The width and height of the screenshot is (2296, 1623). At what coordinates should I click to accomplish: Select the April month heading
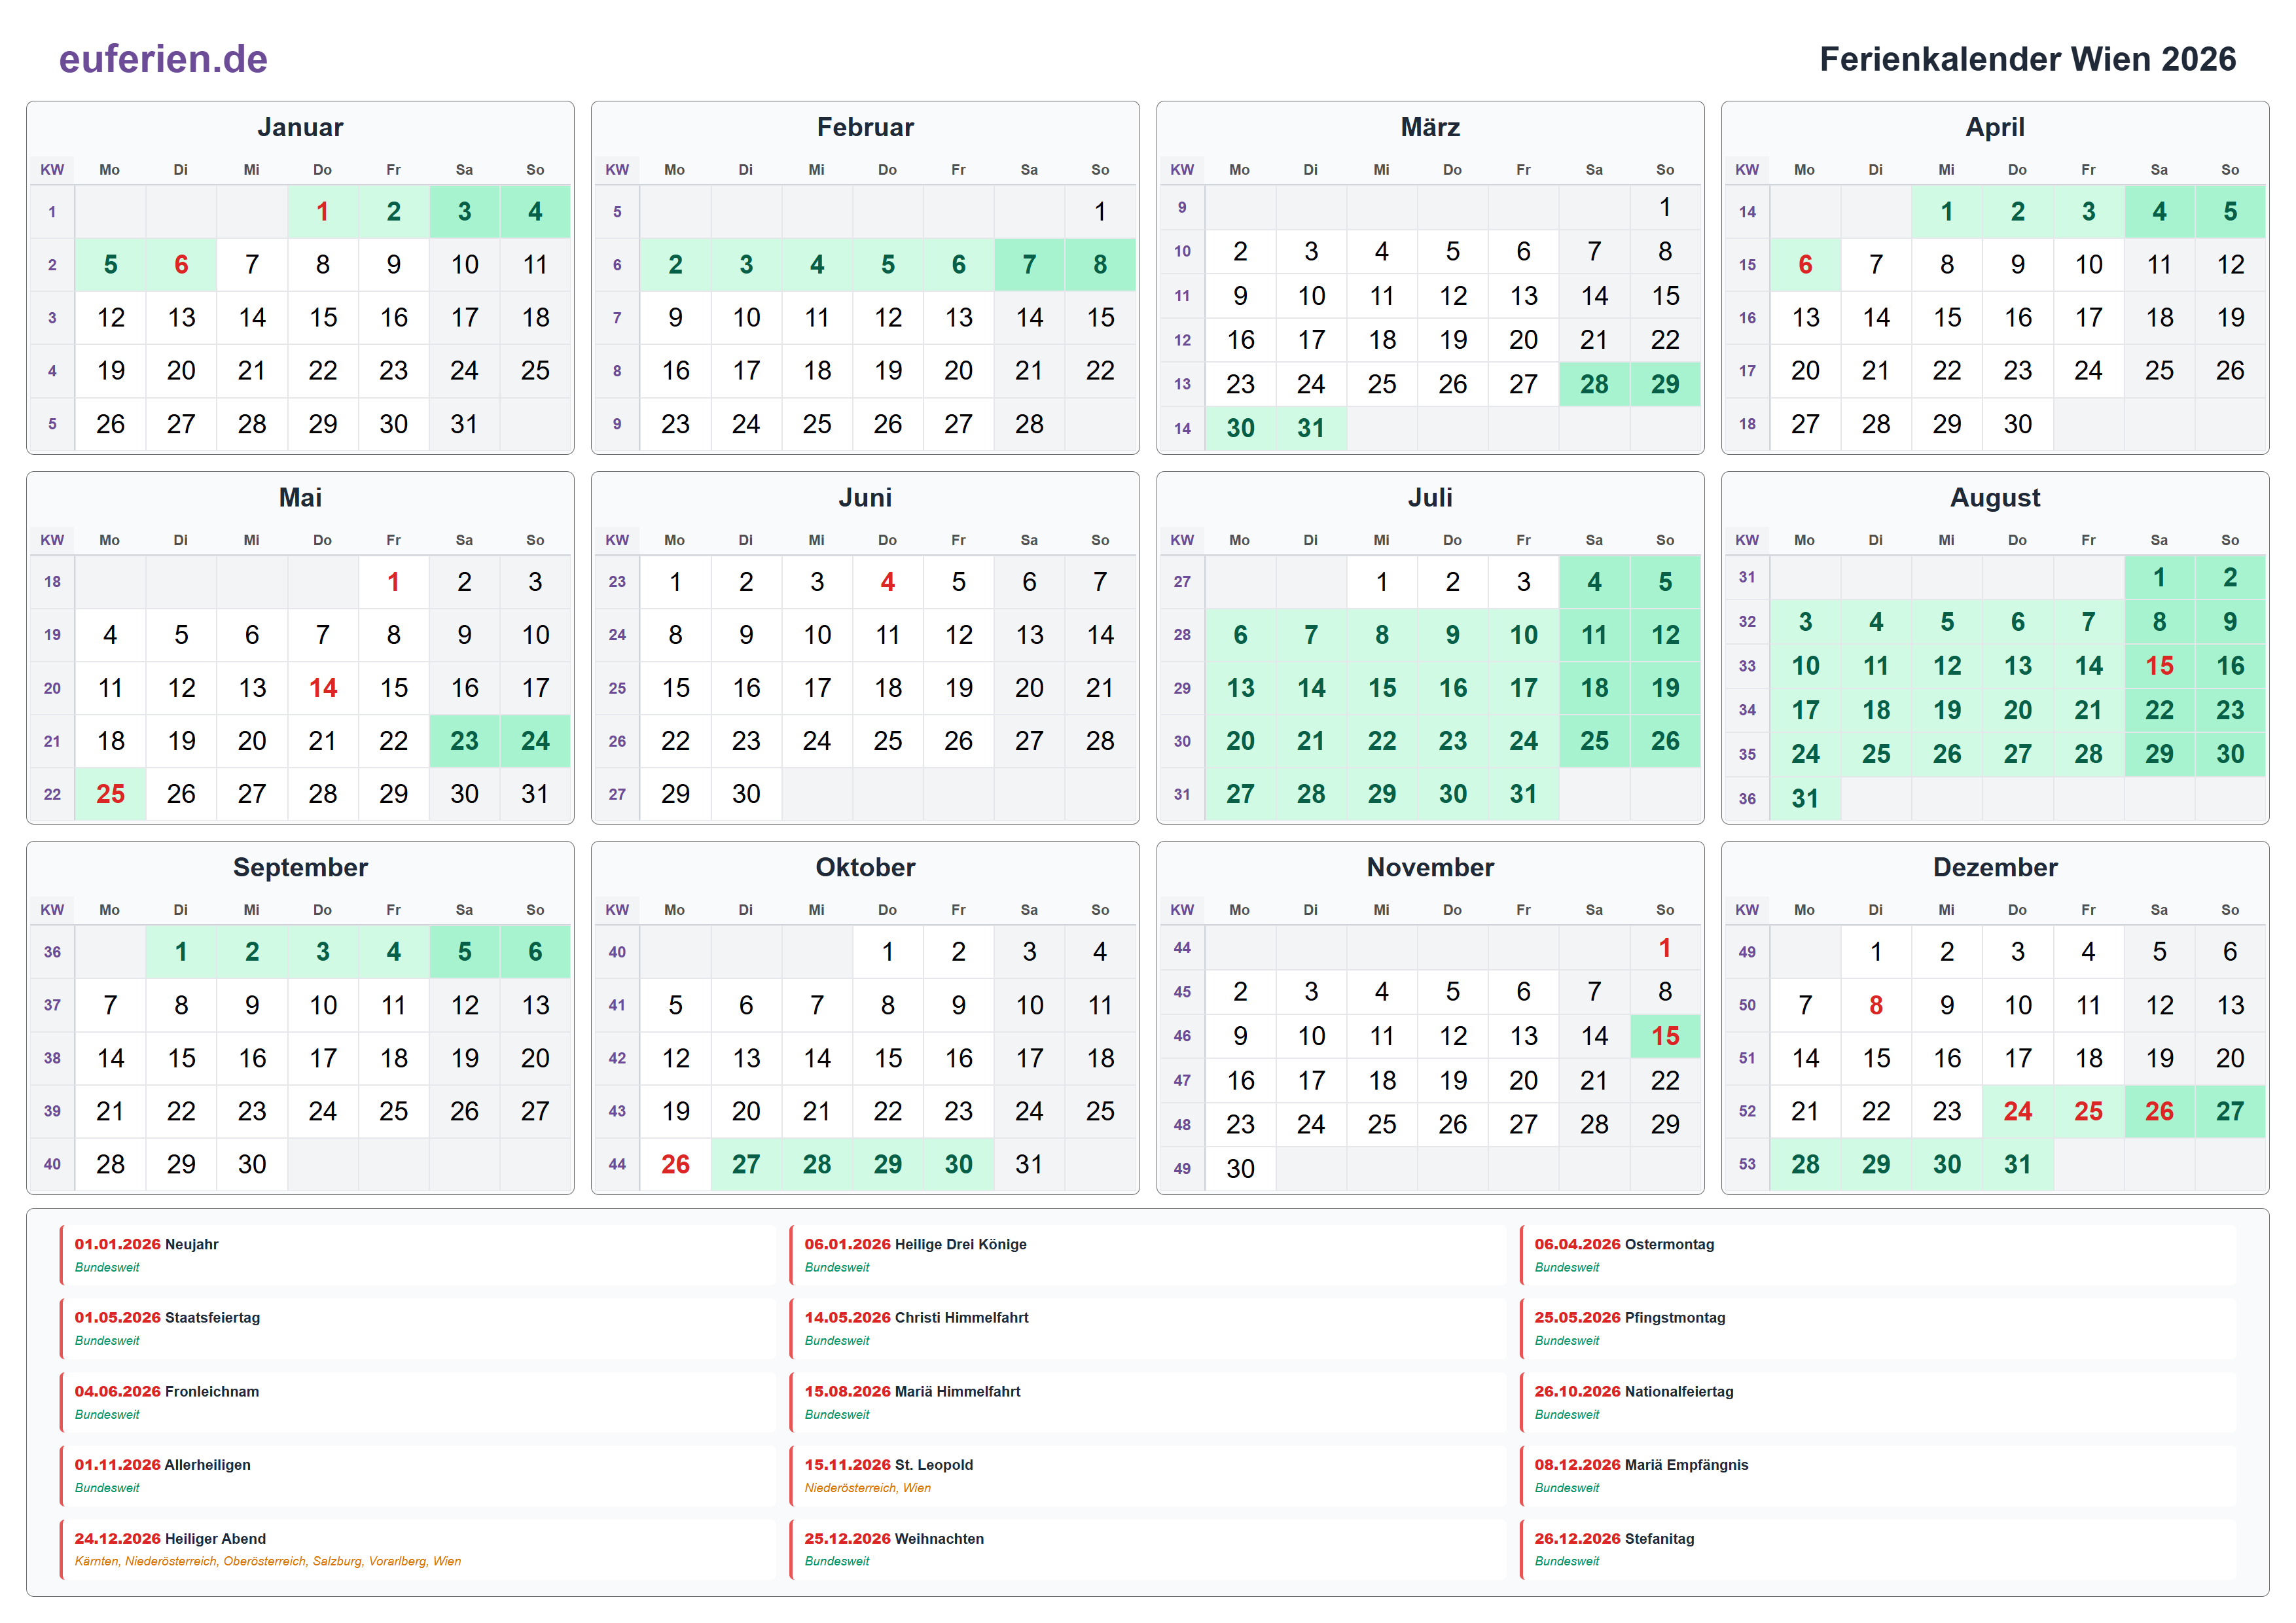pos(1995,127)
